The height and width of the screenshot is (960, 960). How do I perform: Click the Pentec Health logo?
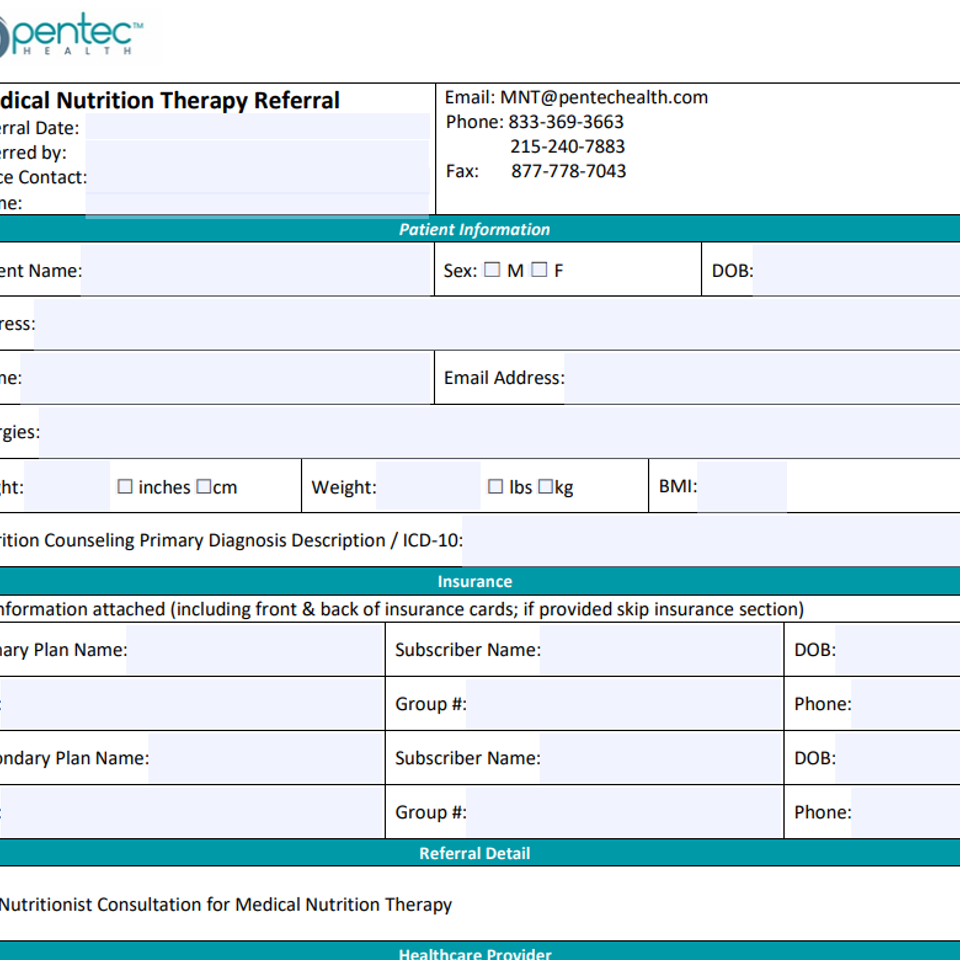coord(70,36)
